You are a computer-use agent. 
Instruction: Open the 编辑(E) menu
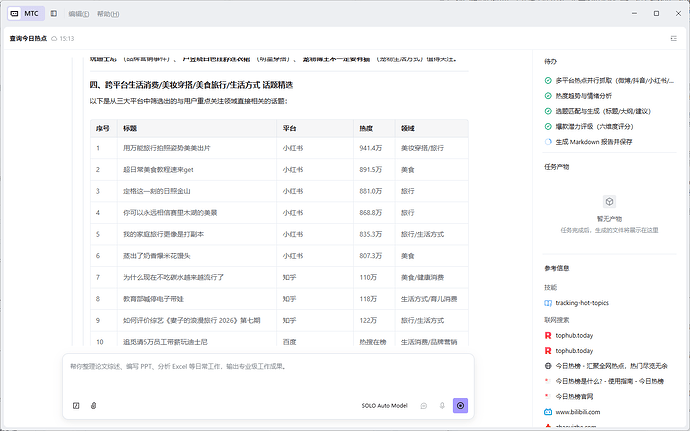(79, 14)
